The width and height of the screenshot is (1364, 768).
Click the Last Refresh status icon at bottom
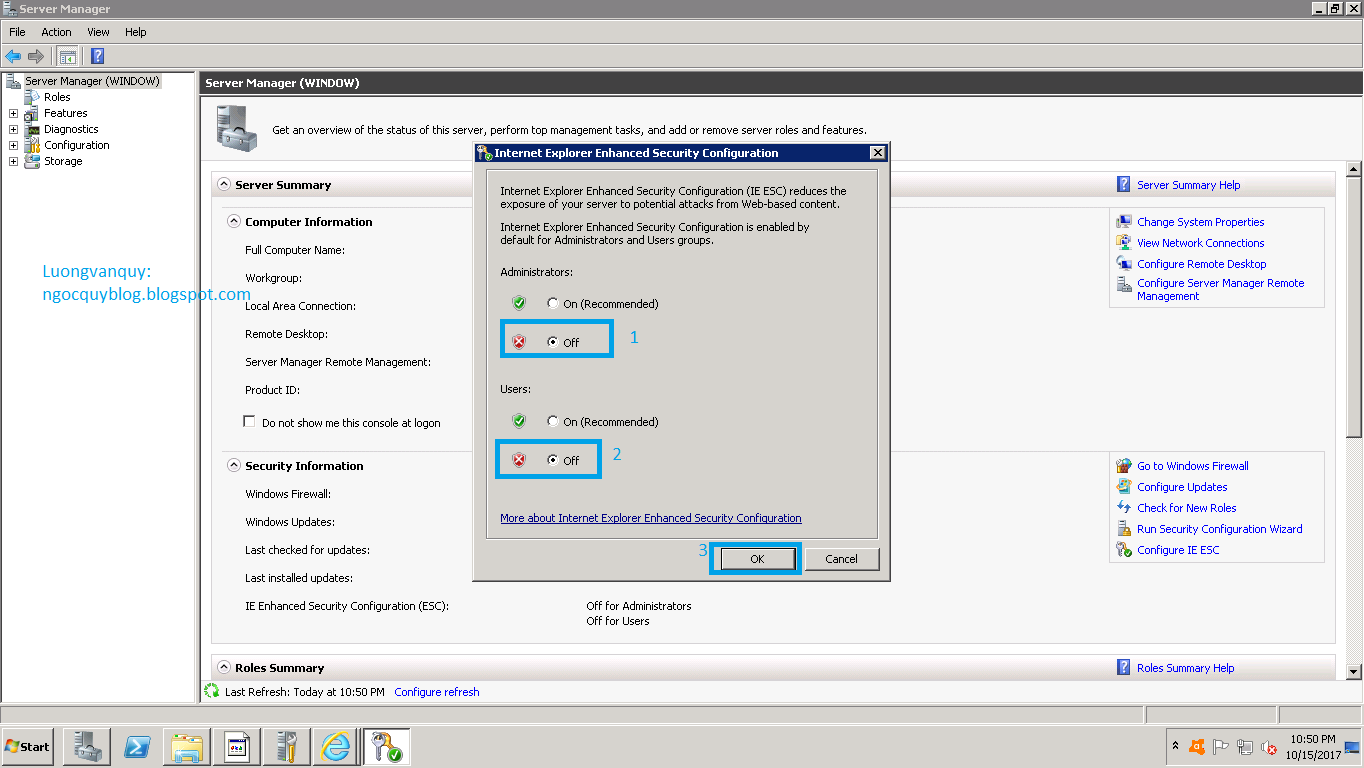(211, 691)
